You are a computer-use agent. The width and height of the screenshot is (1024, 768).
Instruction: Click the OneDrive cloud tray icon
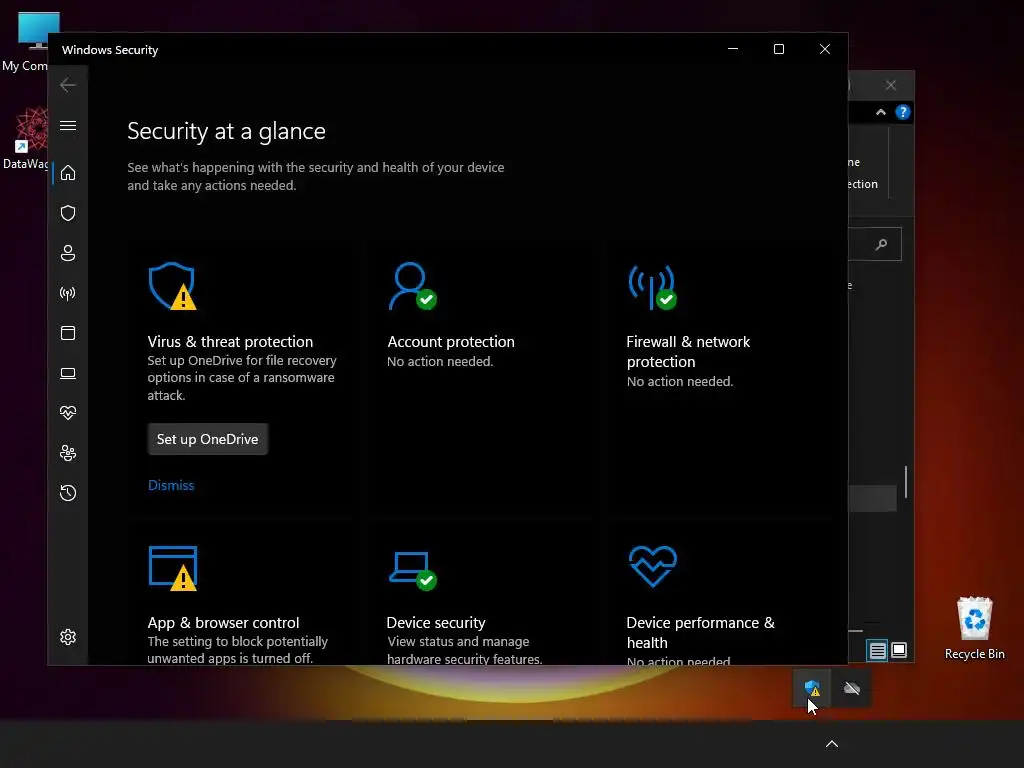[852, 688]
